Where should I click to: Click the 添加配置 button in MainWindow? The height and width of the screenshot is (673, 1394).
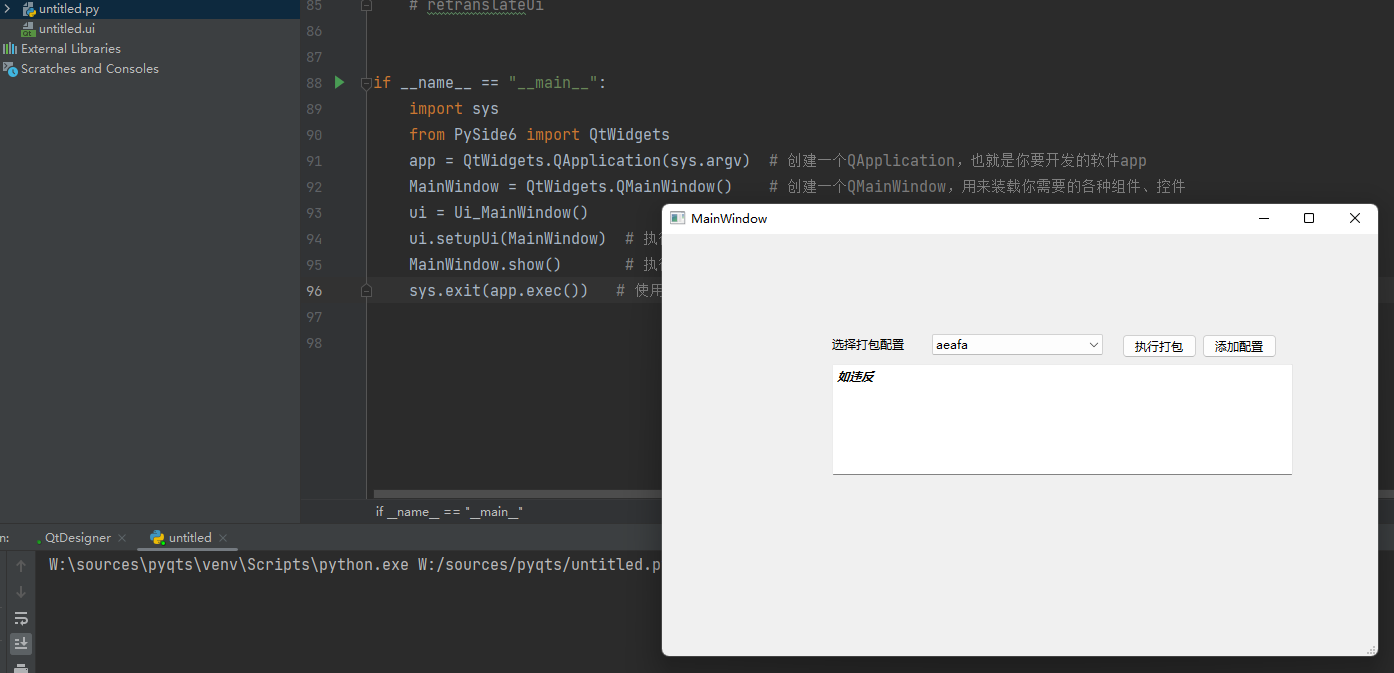pyautogui.click(x=1239, y=345)
